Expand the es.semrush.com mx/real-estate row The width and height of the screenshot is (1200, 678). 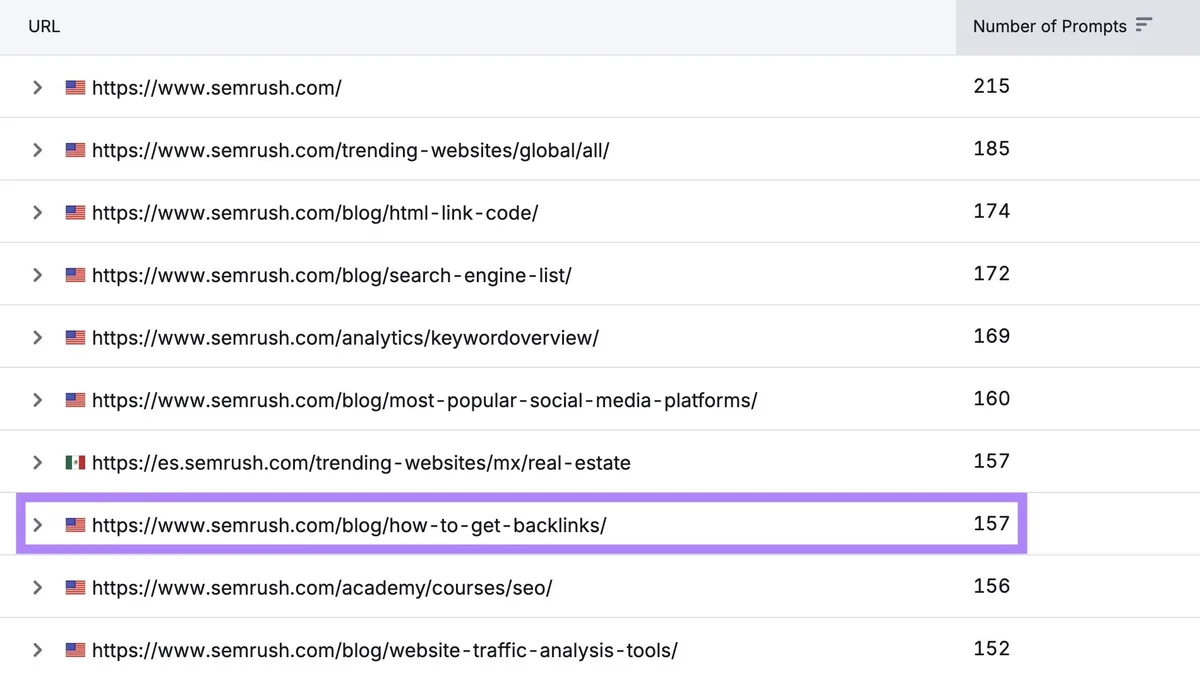coord(37,462)
